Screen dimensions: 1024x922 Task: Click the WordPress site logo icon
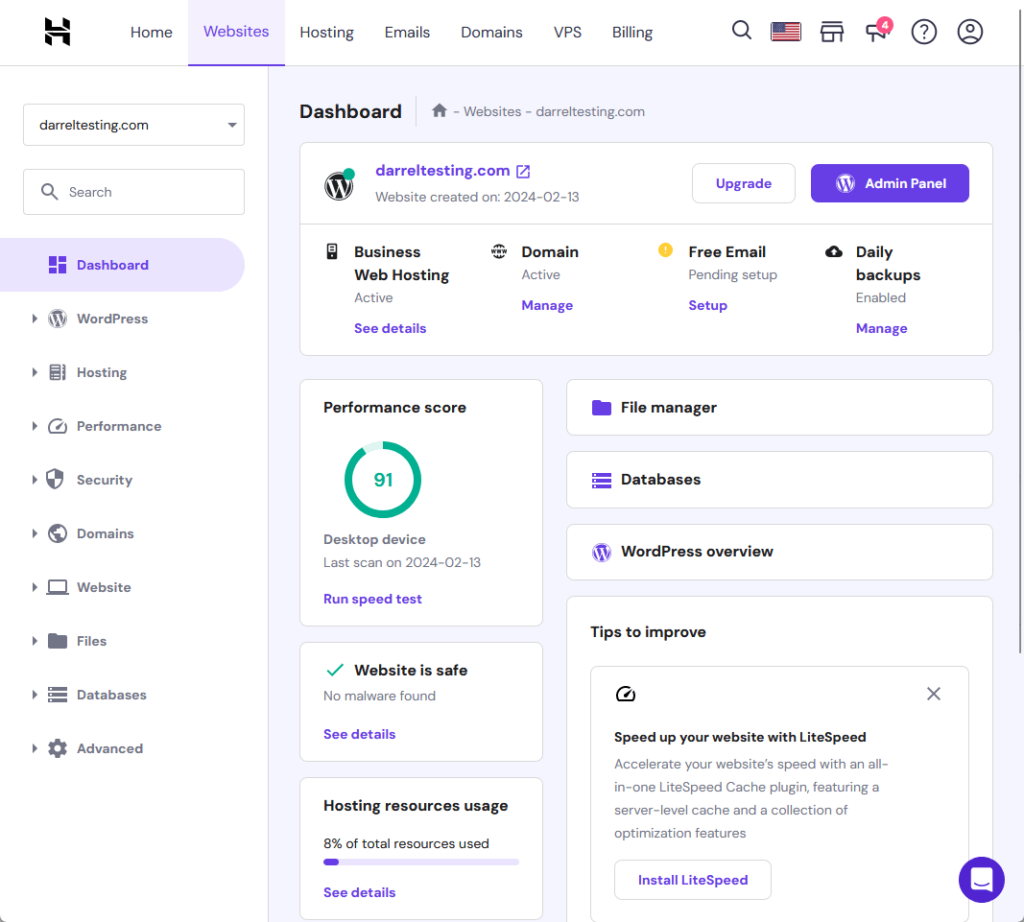[x=339, y=185]
